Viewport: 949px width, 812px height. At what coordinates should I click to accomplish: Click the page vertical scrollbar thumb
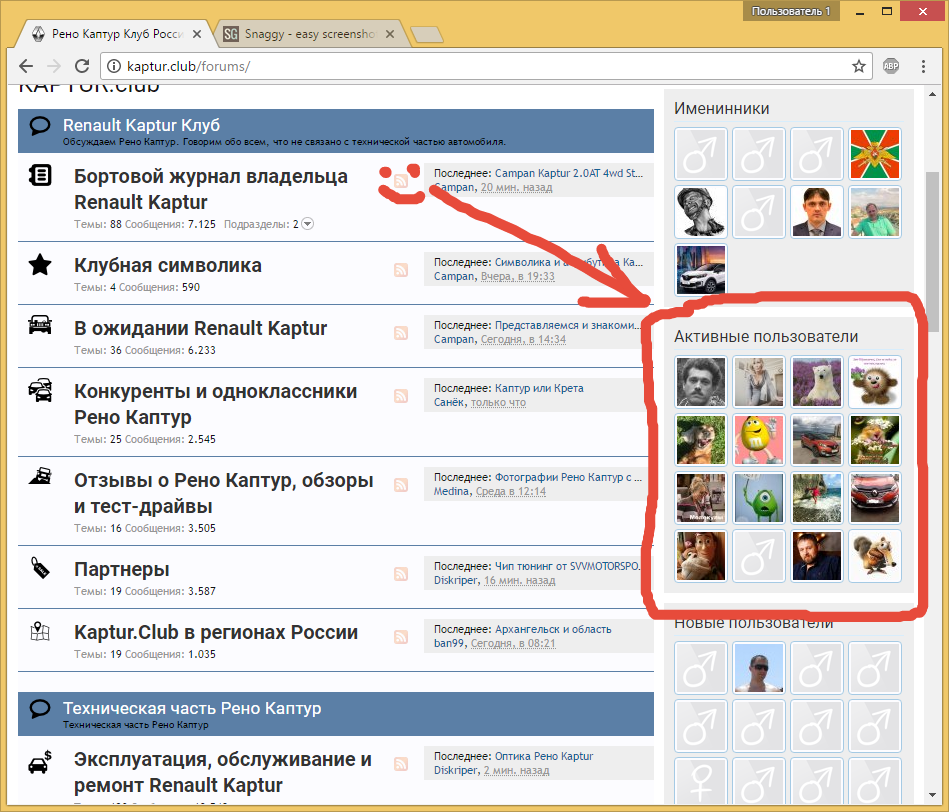(932, 251)
